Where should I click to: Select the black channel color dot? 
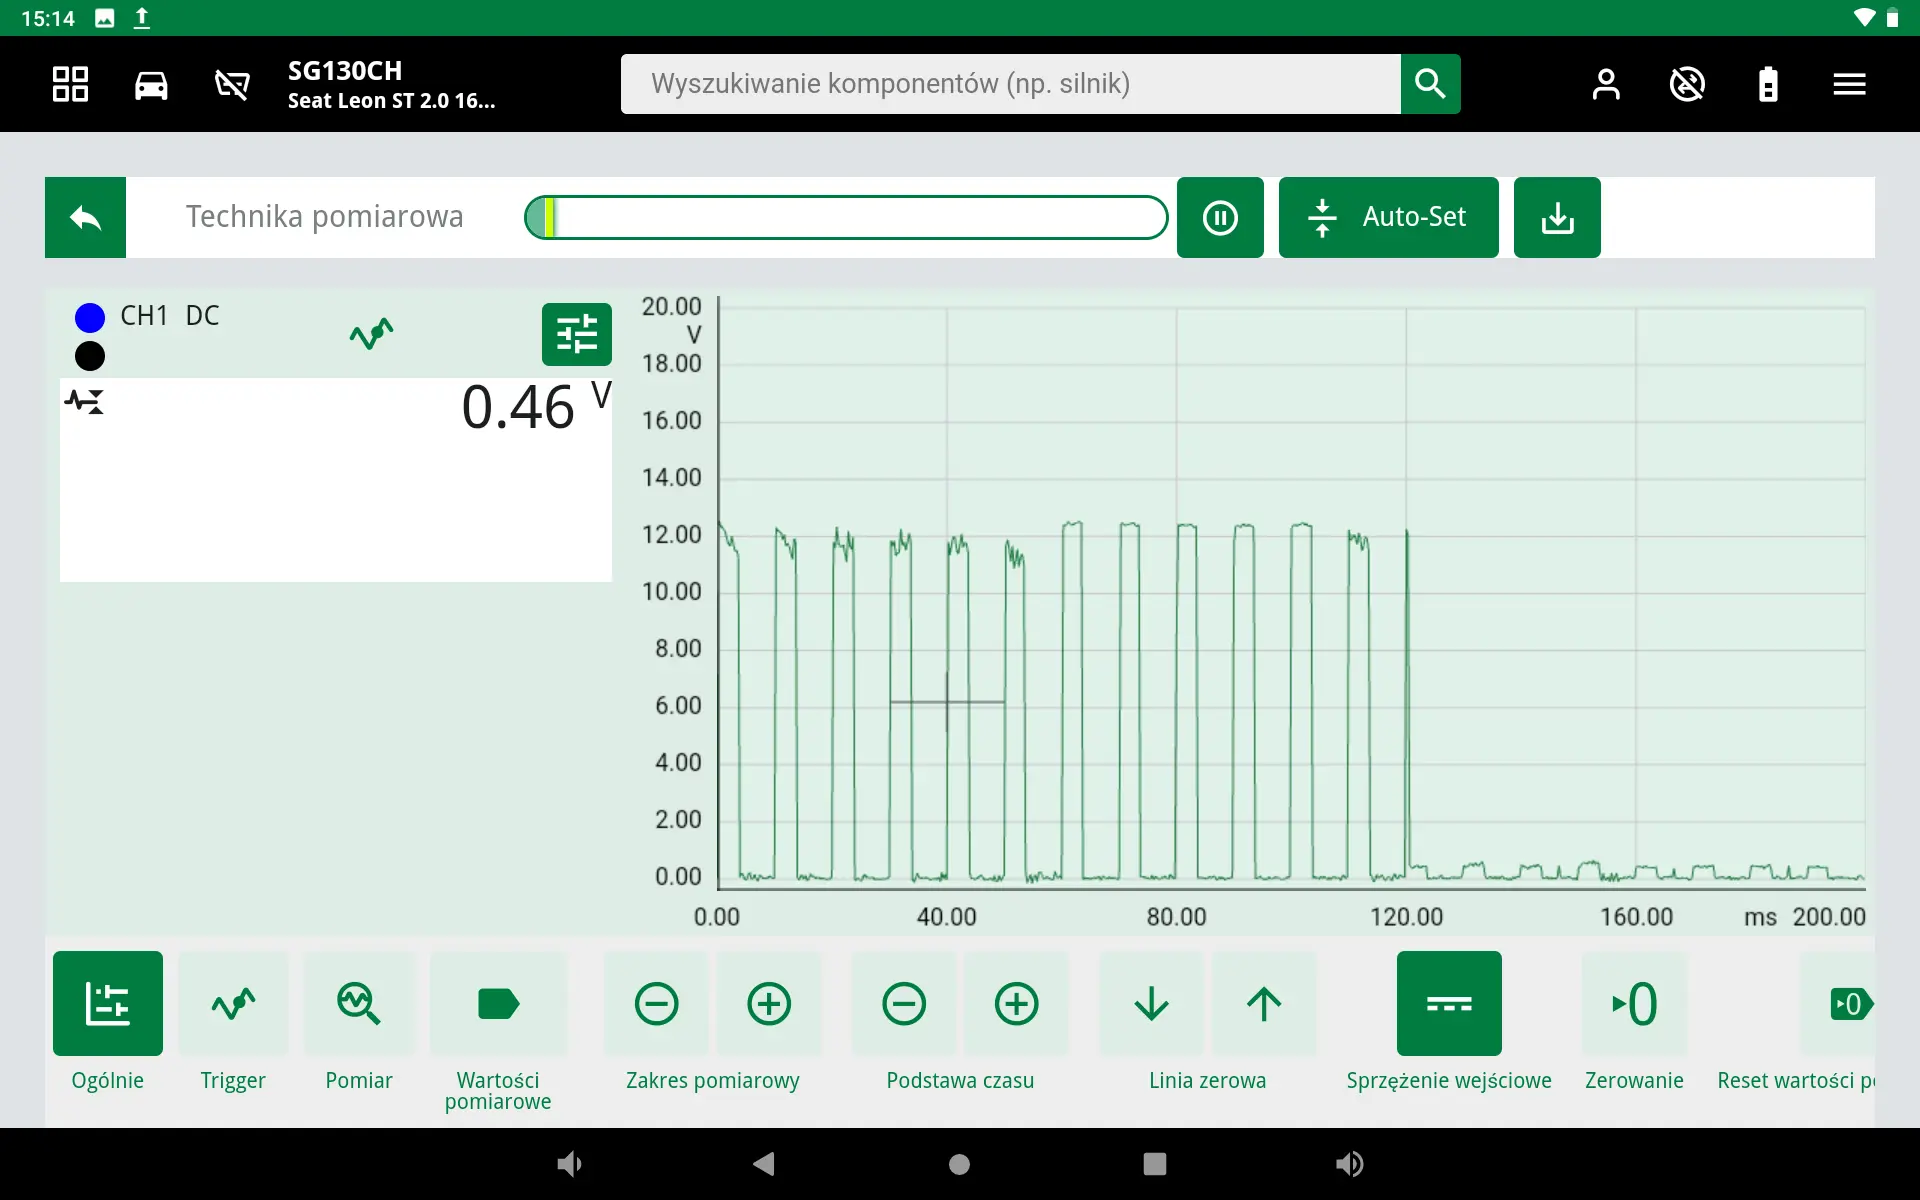pyautogui.click(x=90, y=356)
